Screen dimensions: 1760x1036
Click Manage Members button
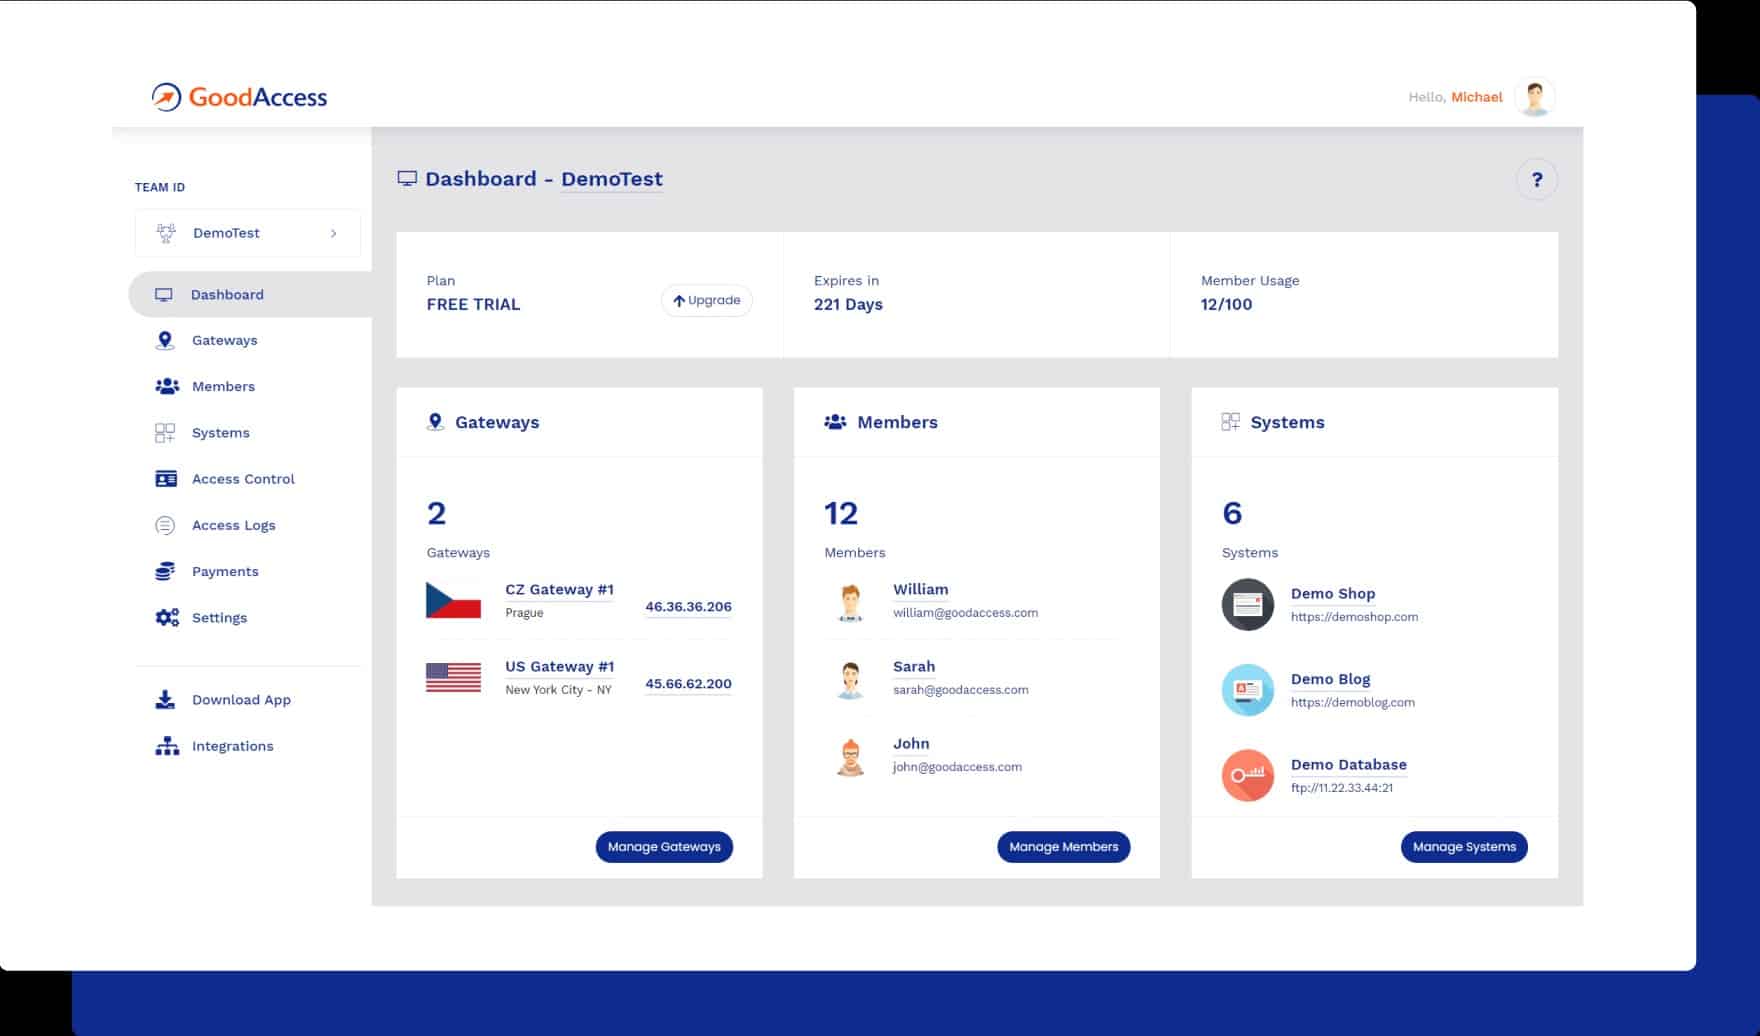[1063, 847]
